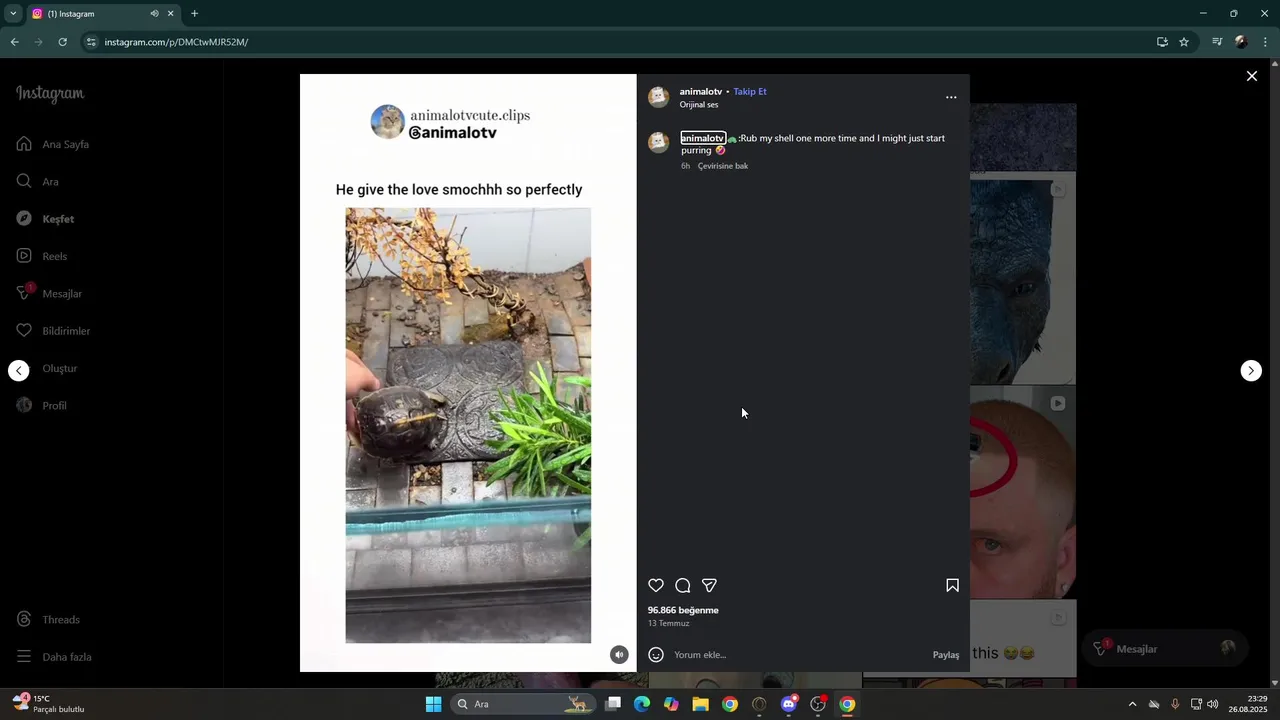Image resolution: width=1280 pixels, height=720 pixels.
Task: Open Mesajlar in the sidebar
Action: click(49, 294)
